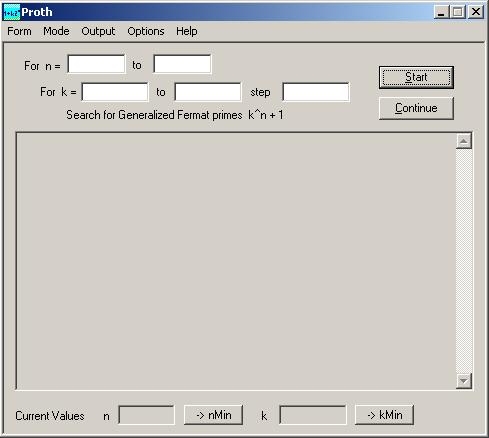Viewport: 489px width, 438px height.
Task: Focus the step input field
Action: click(316, 92)
